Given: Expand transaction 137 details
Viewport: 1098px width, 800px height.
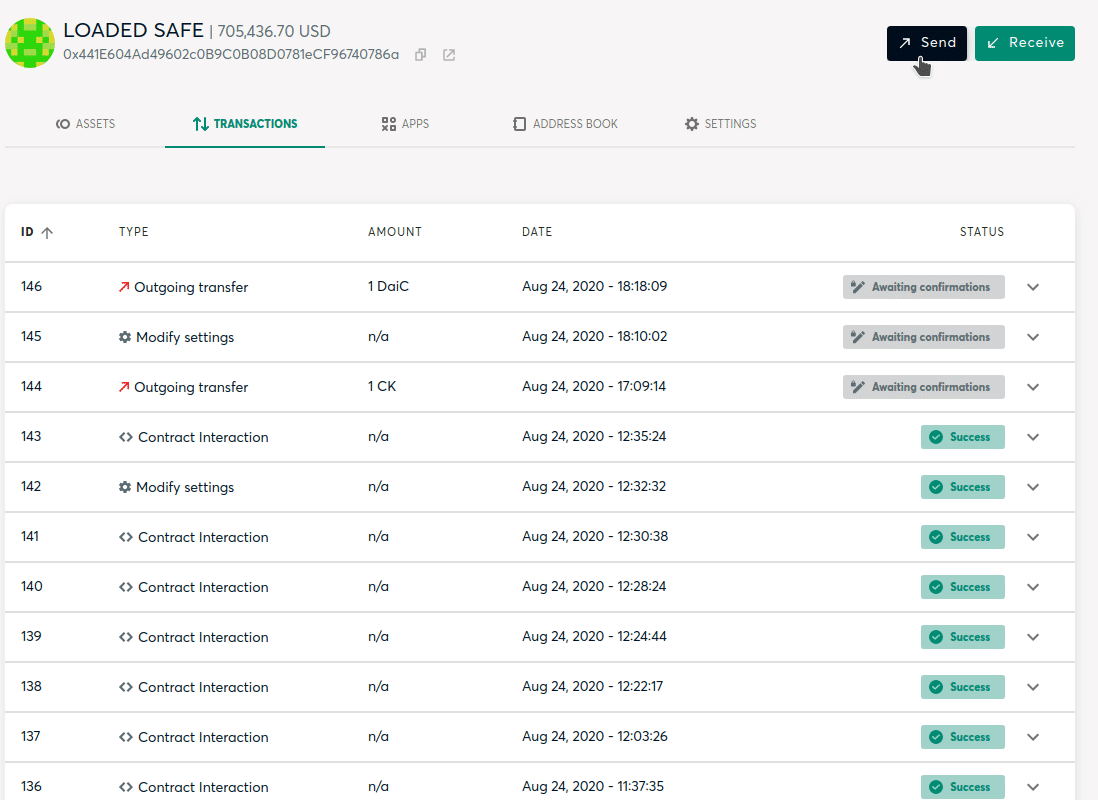Looking at the screenshot, I should 1033,737.
